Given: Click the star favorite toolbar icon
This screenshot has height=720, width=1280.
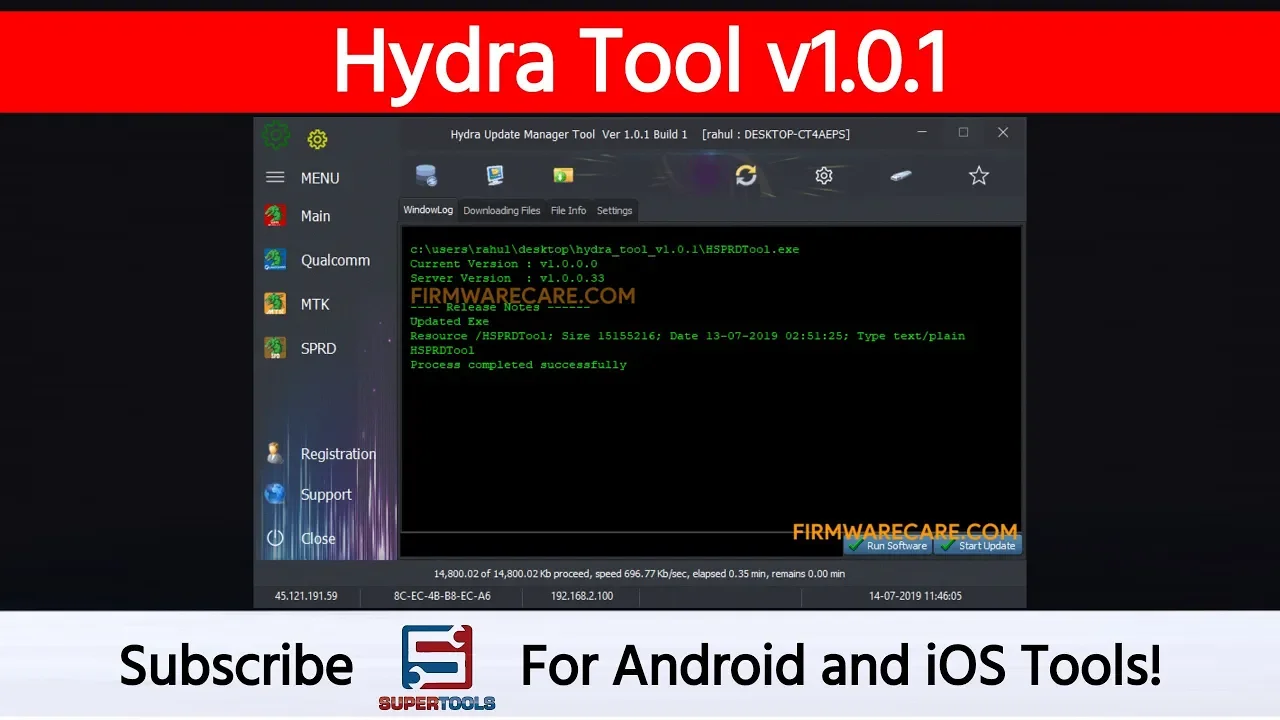Looking at the screenshot, I should pos(979,175).
